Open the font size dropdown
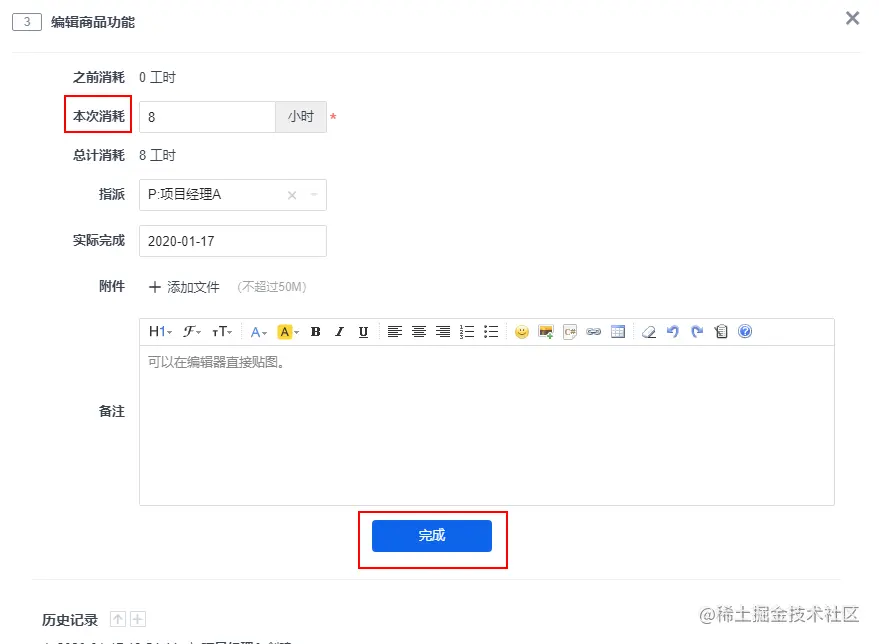879x644 pixels. tap(222, 332)
